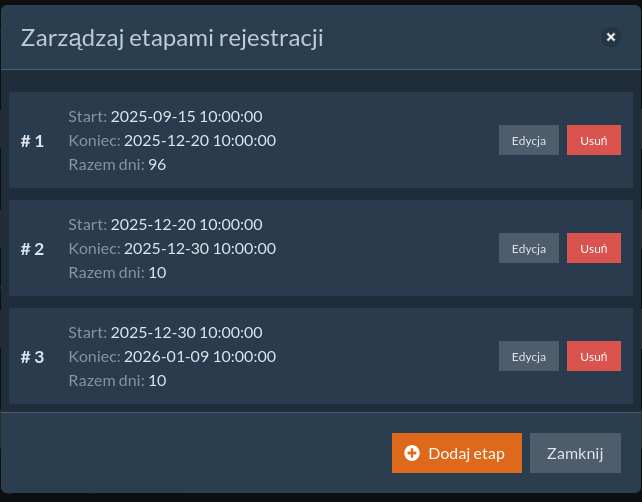Click the dialog title Zarządzaj etapami rejestracji
The width and height of the screenshot is (642, 502).
point(172,38)
